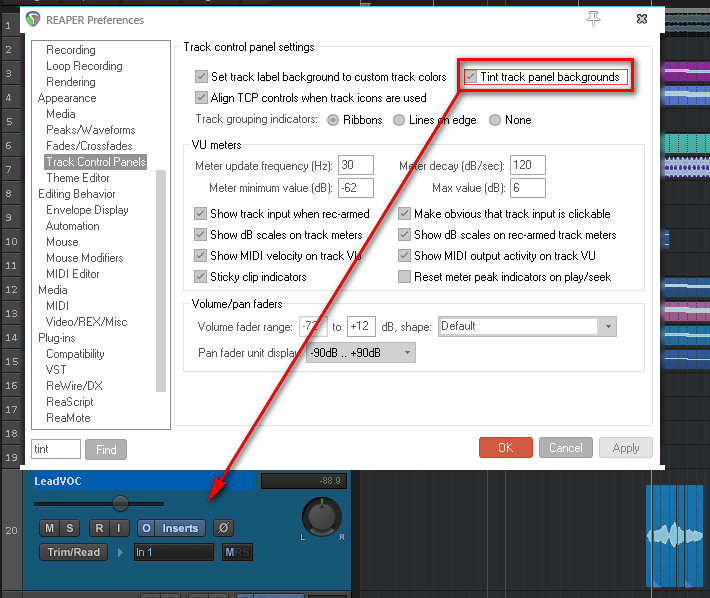Invert phase on the LeadVOC track
Screen dimensions: 710x598
point(223,528)
